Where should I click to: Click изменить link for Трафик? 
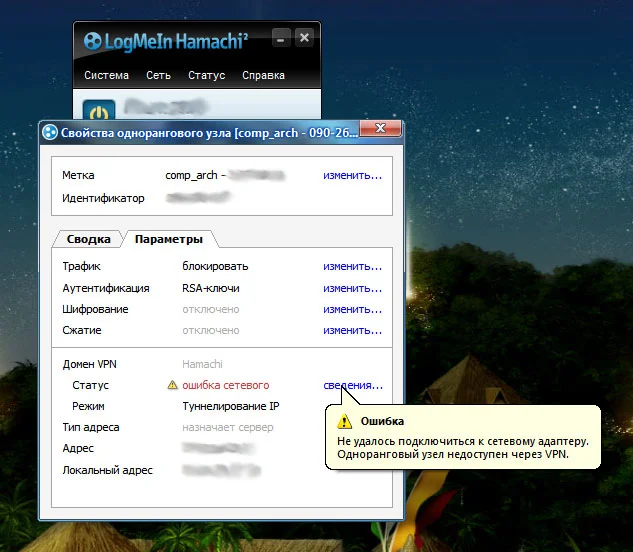tap(352, 267)
